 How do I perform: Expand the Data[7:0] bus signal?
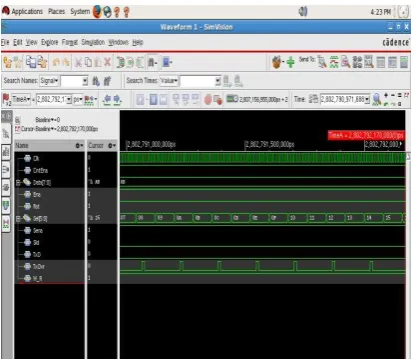click(19, 182)
